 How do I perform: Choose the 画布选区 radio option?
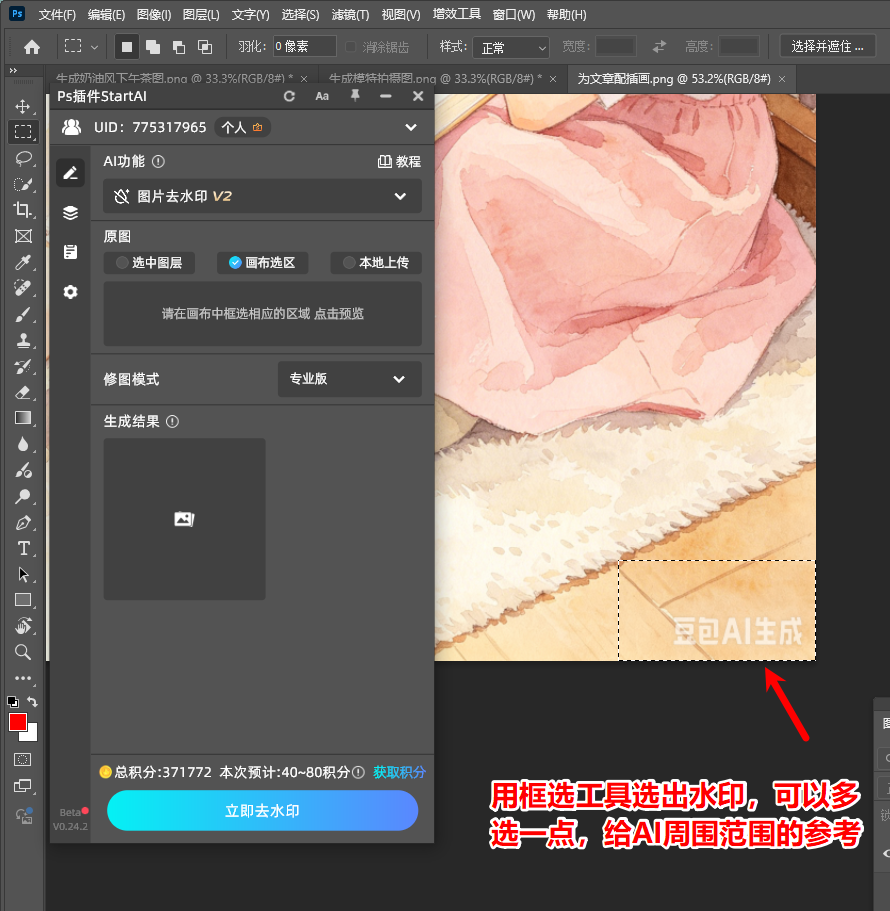tap(263, 263)
